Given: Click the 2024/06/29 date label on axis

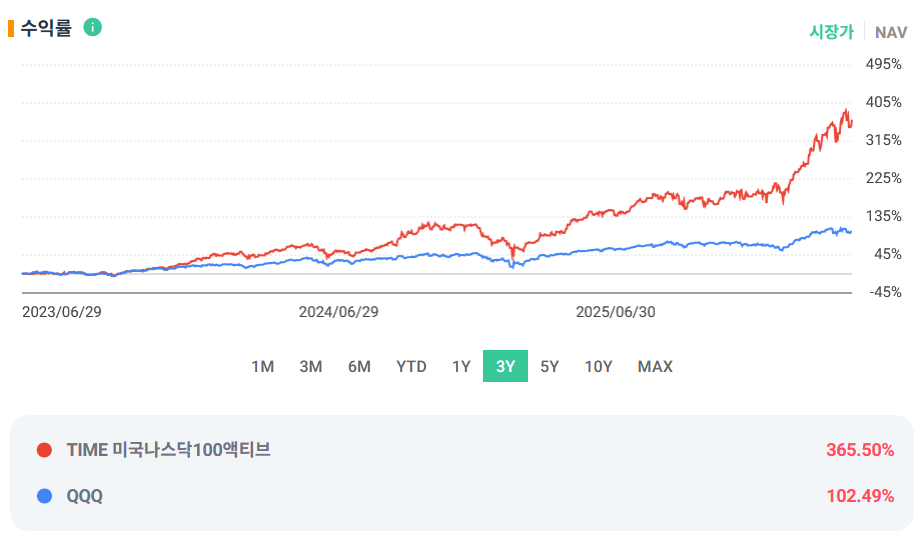Looking at the screenshot, I should (x=339, y=312).
